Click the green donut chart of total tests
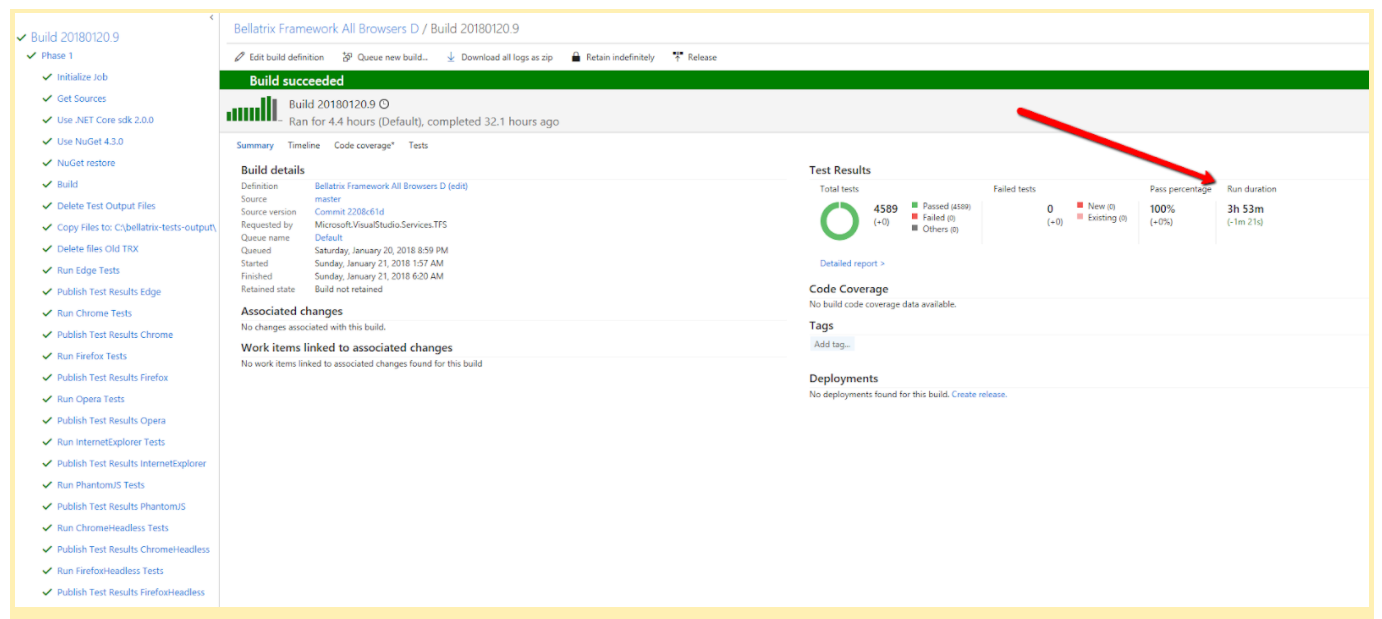Screen dimensions: 1382x619 click(x=839, y=221)
